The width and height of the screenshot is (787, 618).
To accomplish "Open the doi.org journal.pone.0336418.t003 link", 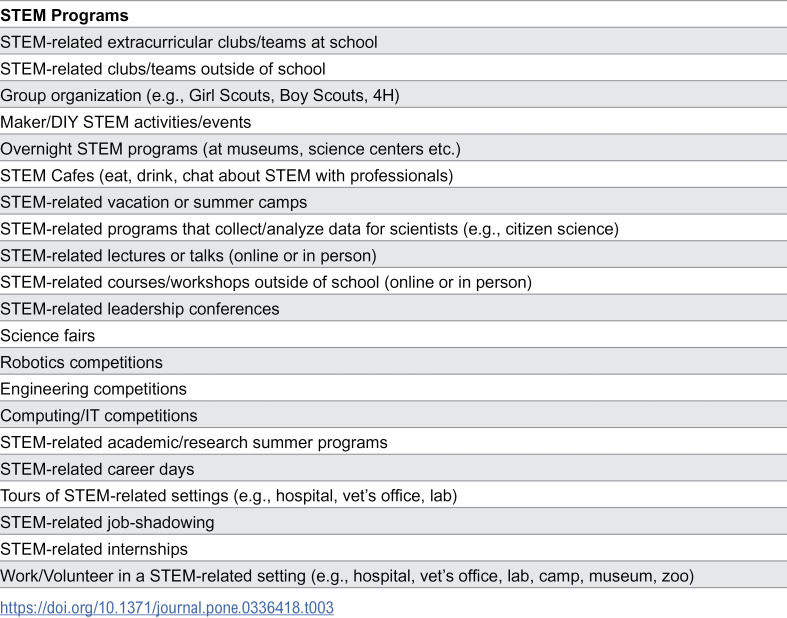I will coord(167,607).
